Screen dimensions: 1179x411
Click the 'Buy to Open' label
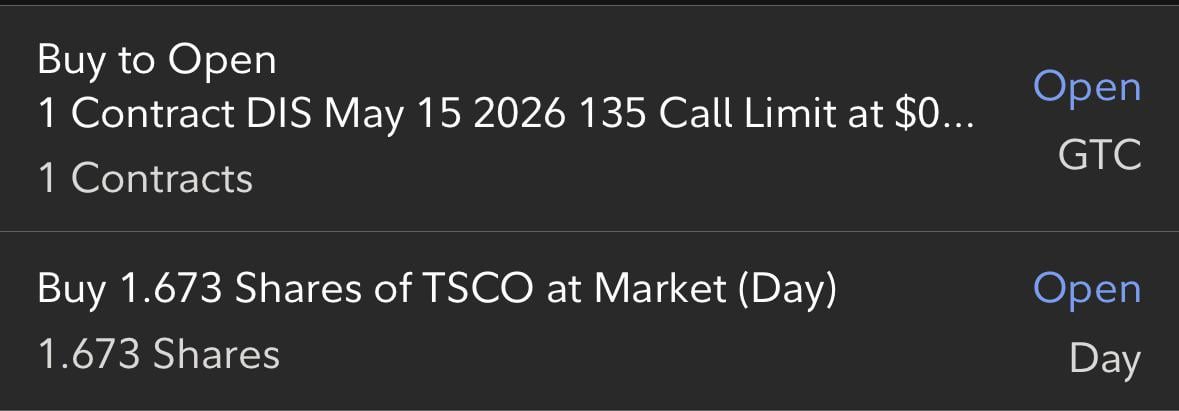click(156, 61)
